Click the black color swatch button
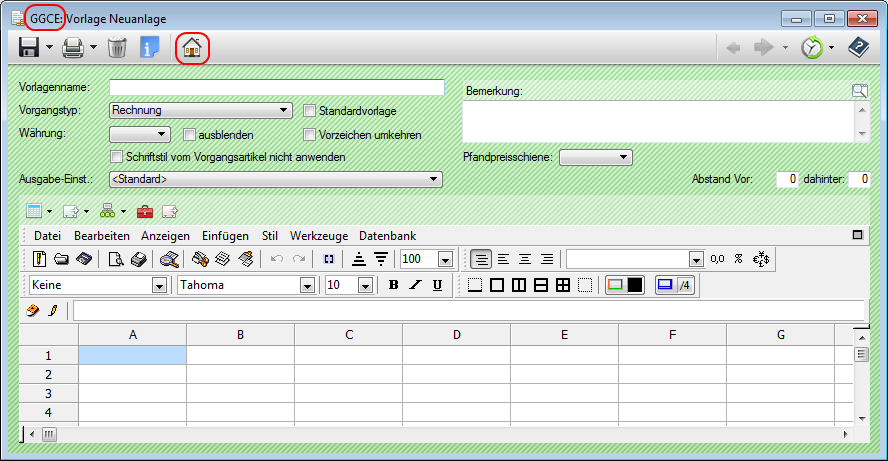Image resolution: width=888 pixels, height=461 pixels. coord(635,285)
